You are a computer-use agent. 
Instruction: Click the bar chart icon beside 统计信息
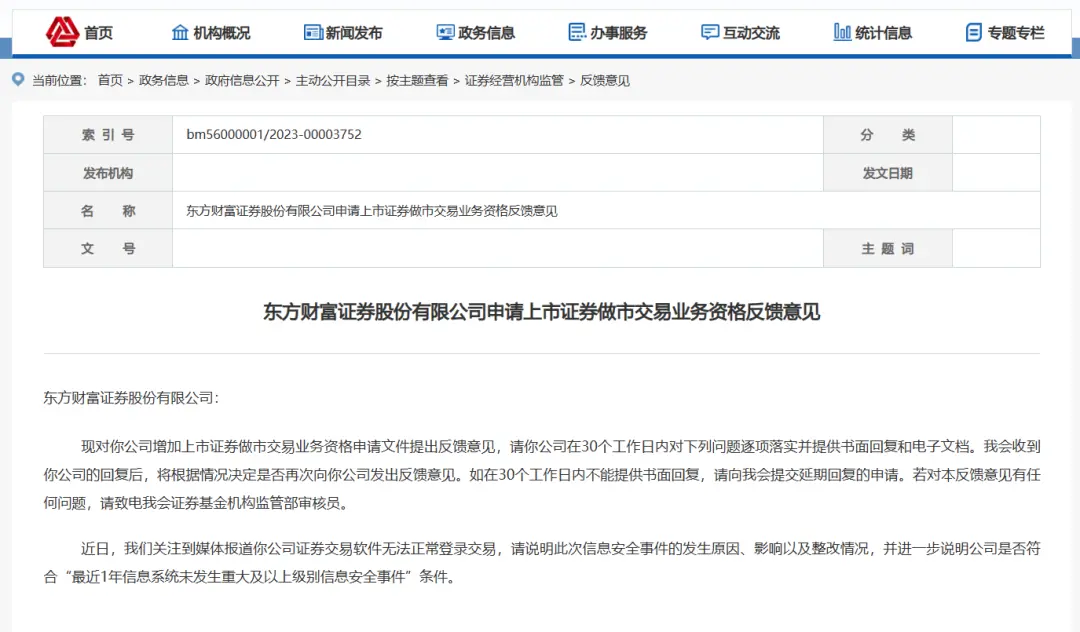842,32
